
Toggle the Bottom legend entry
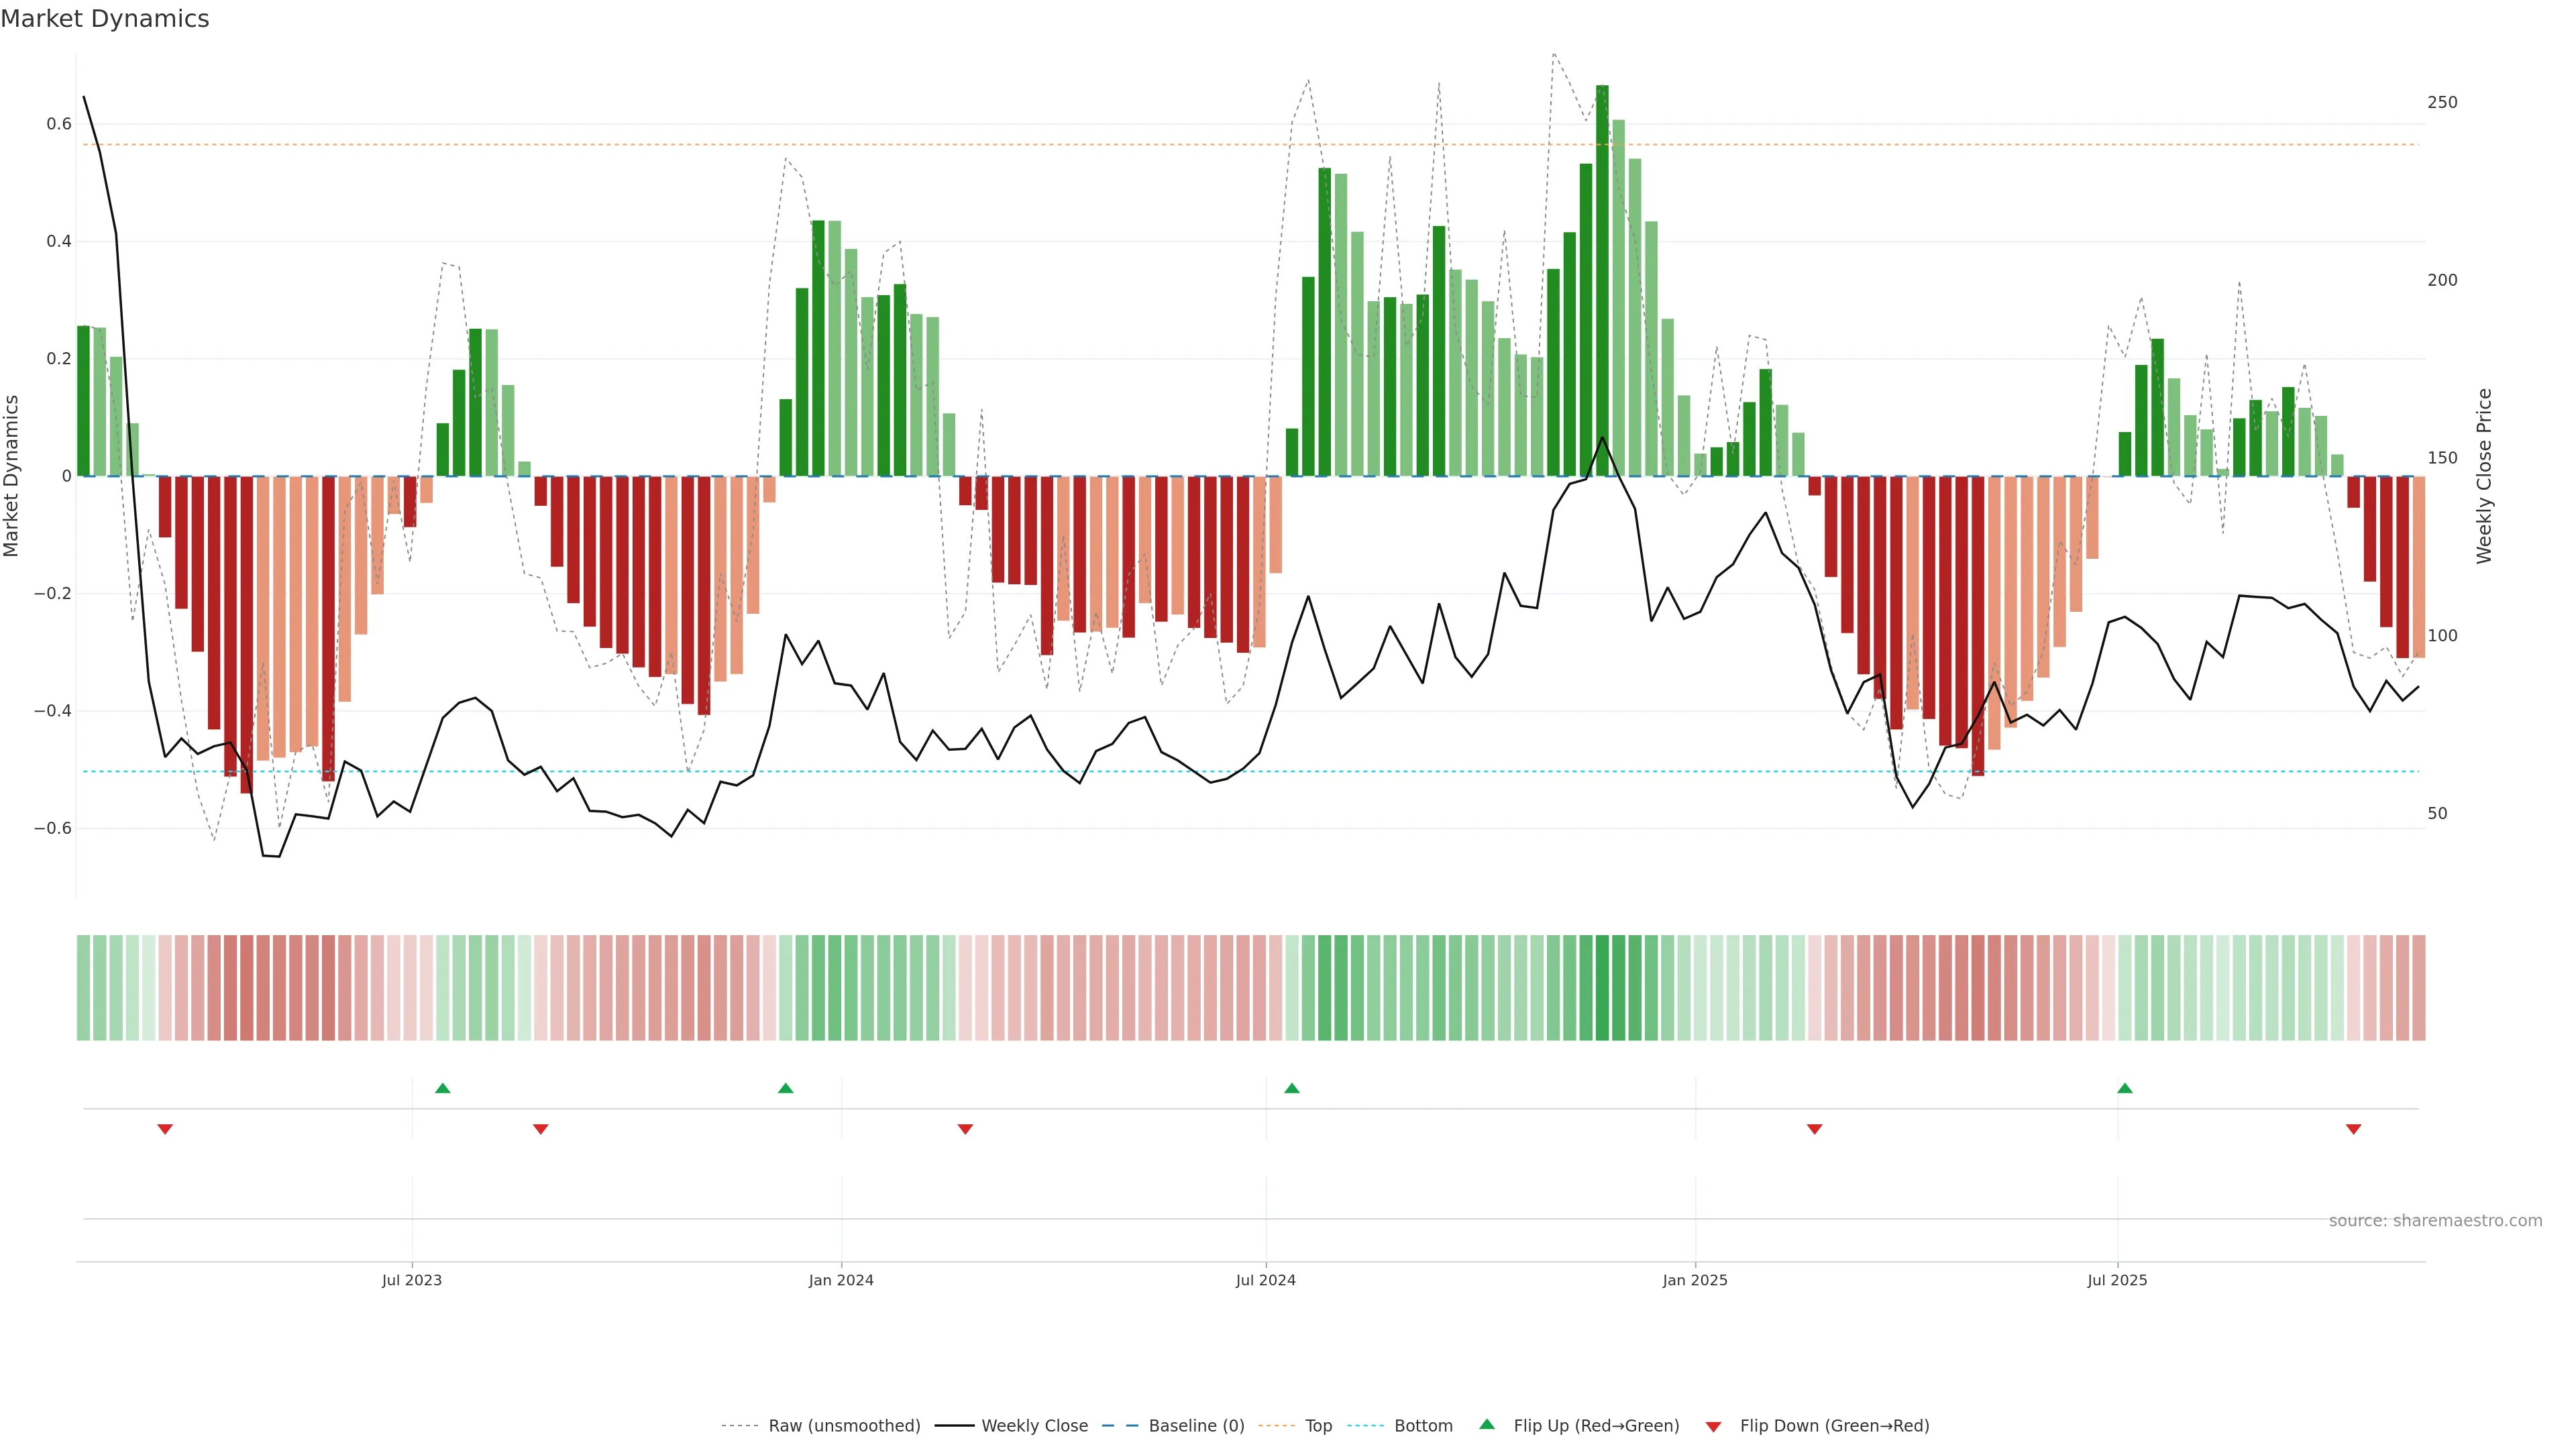tap(1423, 1426)
